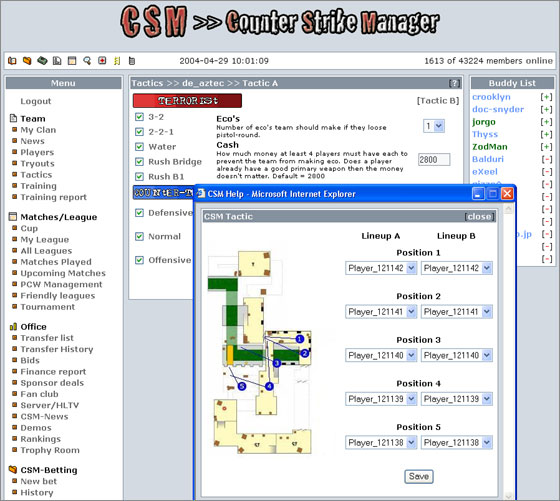
Task: Open Training report menu item
Action: 54,197
